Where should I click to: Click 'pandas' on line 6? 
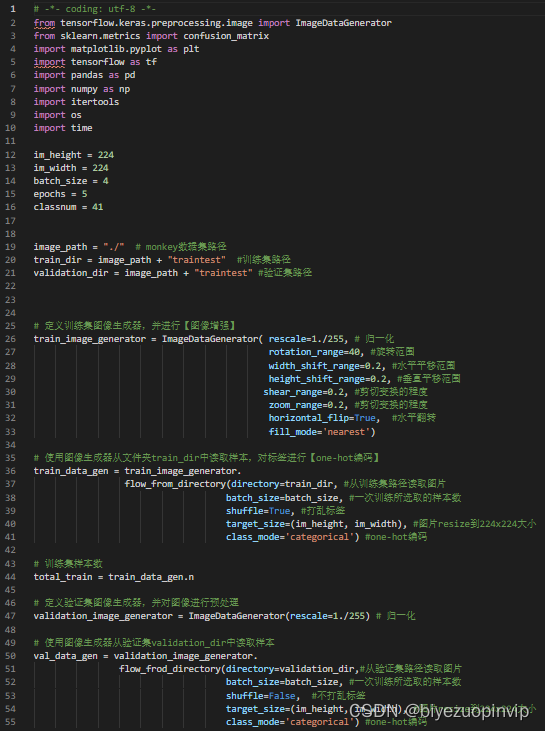(x=87, y=75)
